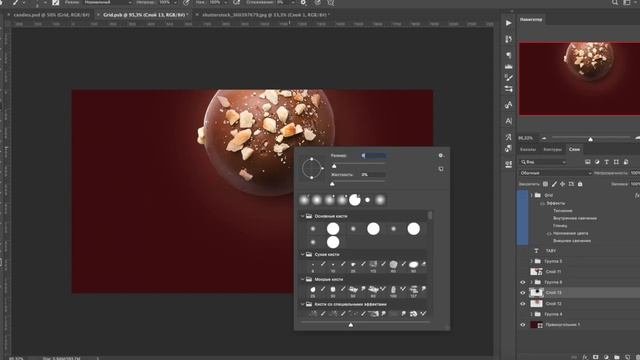Click brush picker vertical scrollbar

point(429,216)
